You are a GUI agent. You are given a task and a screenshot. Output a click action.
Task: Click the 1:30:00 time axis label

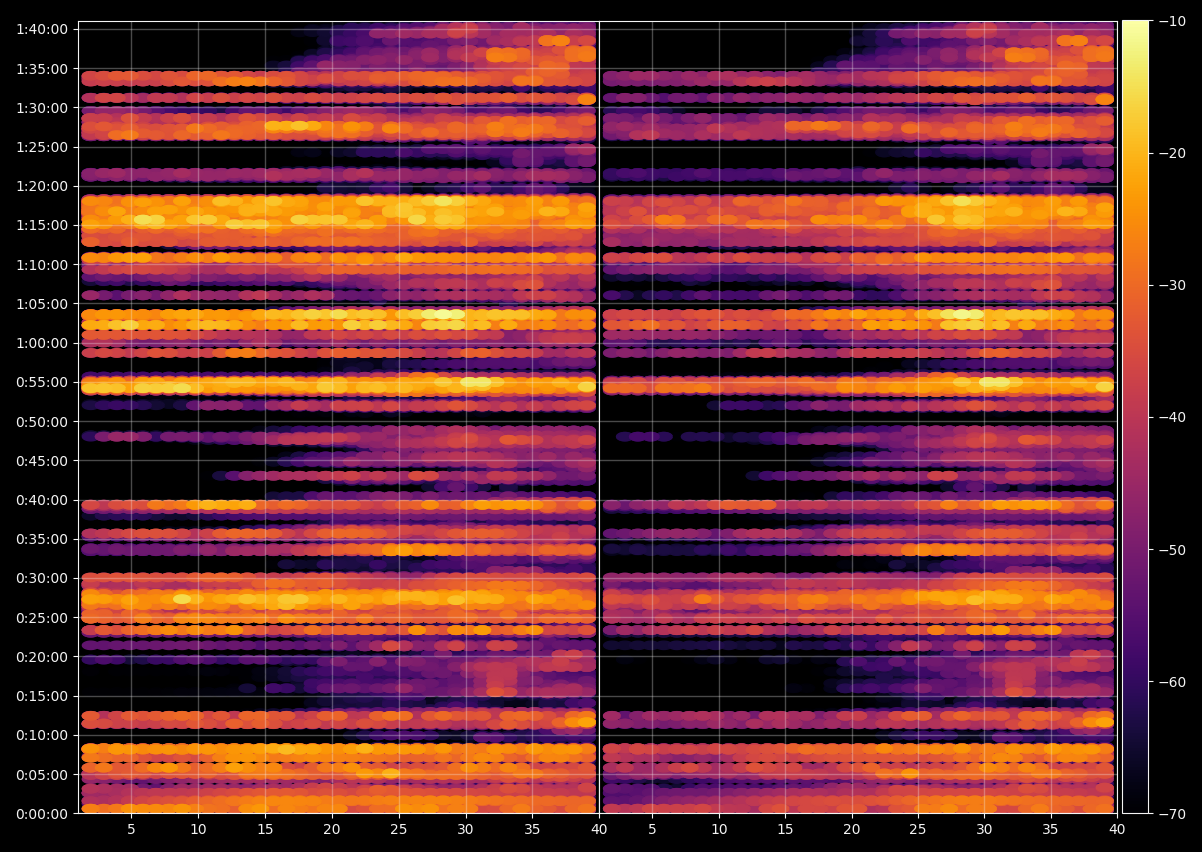coord(42,108)
